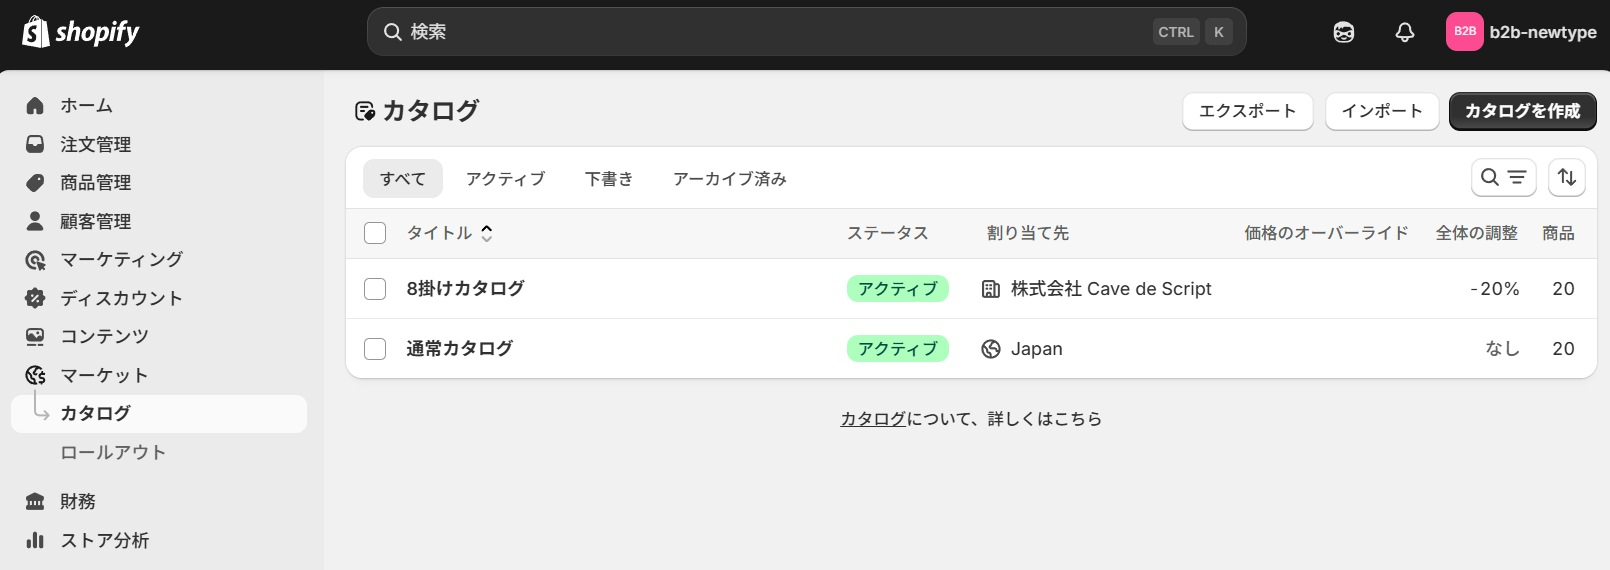The width and height of the screenshot is (1610, 570).
Task: Sort by タイトル column arrows
Action: click(487, 233)
